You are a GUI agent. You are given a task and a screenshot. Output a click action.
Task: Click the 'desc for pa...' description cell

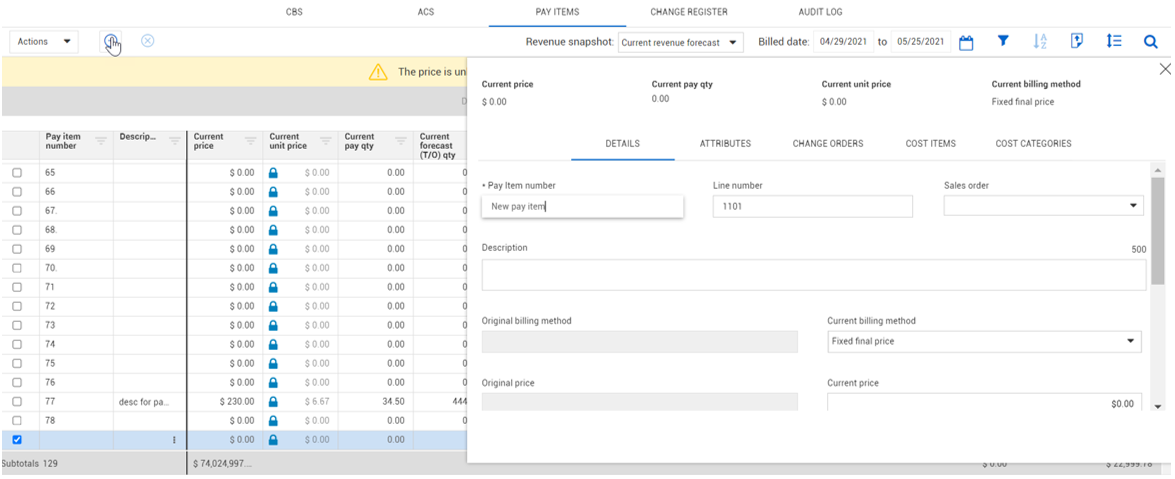[x=149, y=401]
